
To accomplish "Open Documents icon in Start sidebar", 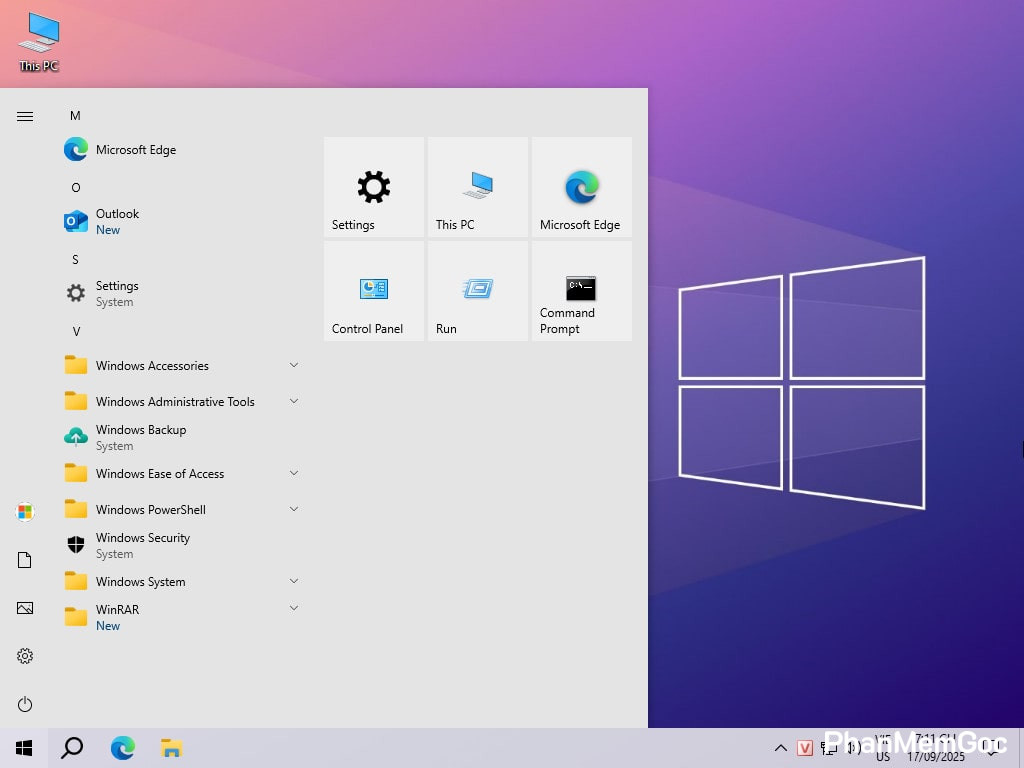I will click(x=25, y=560).
